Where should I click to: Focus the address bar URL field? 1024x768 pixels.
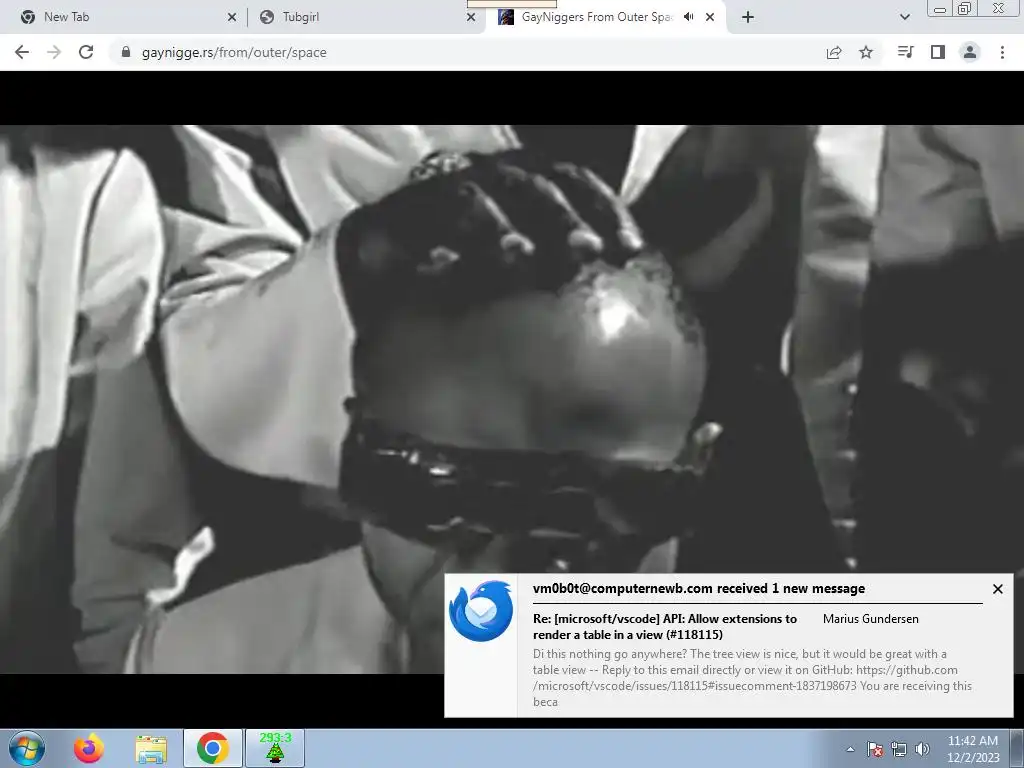pyautogui.click(x=470, y=52)
